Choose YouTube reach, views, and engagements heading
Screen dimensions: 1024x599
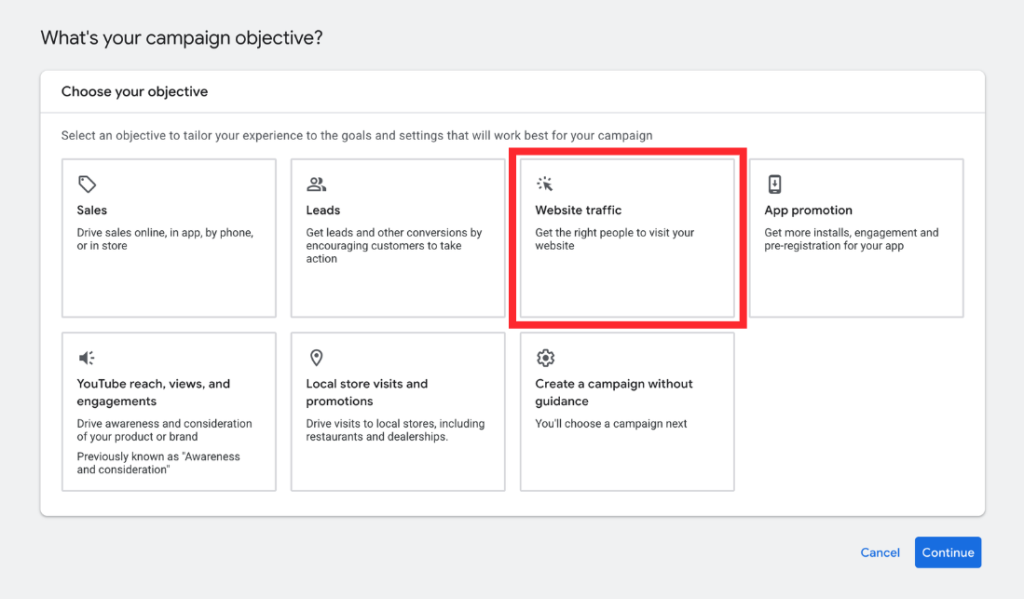(x=153, y=393)
